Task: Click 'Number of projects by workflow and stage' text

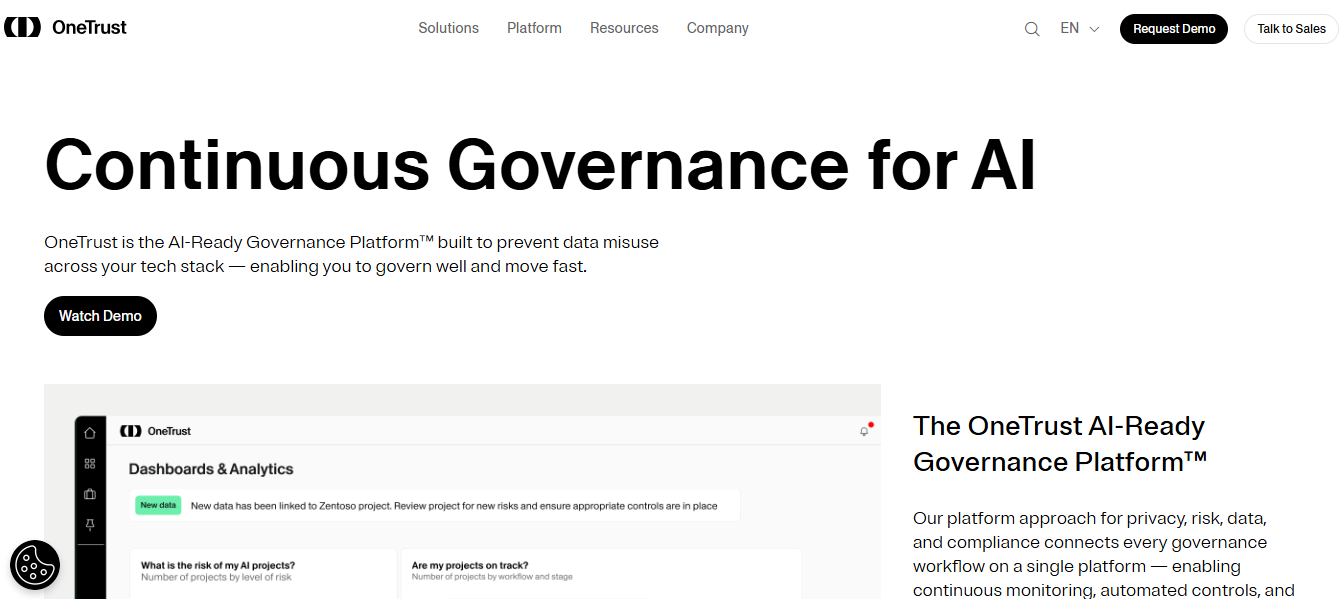Action: point(492,577)
